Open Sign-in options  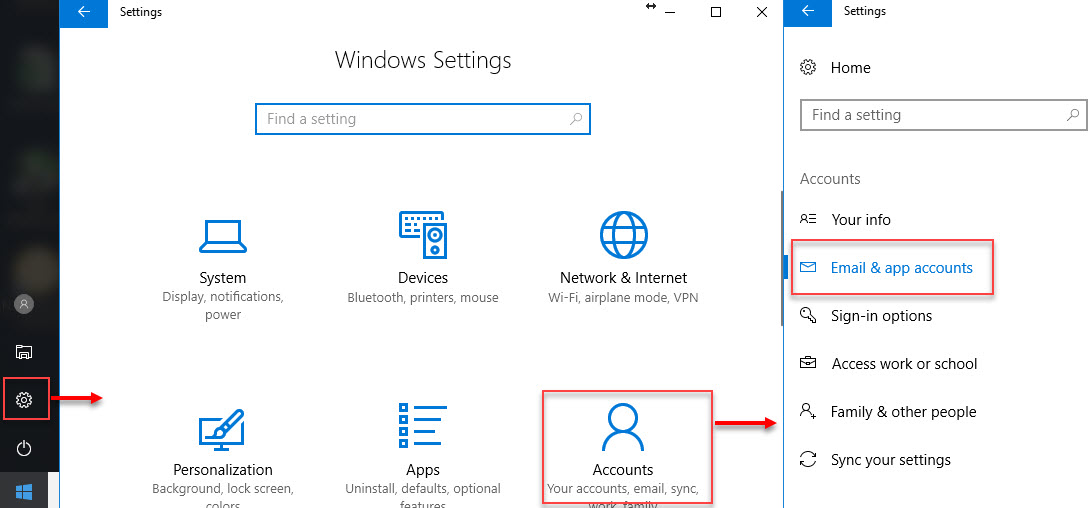click(881, 316)
